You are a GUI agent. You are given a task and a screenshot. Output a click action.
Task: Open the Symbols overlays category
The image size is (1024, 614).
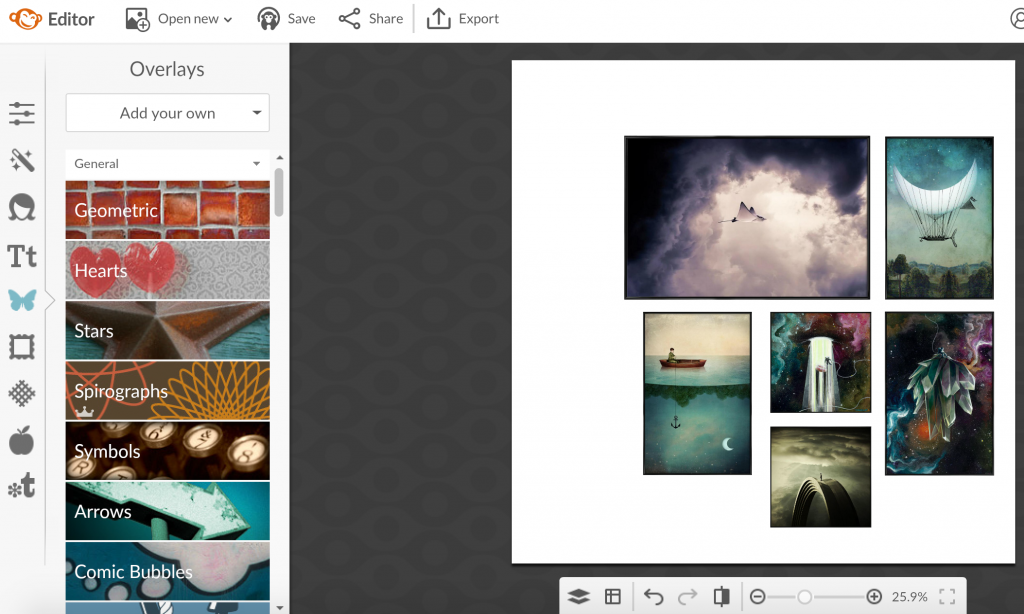(x=167, y=451)
